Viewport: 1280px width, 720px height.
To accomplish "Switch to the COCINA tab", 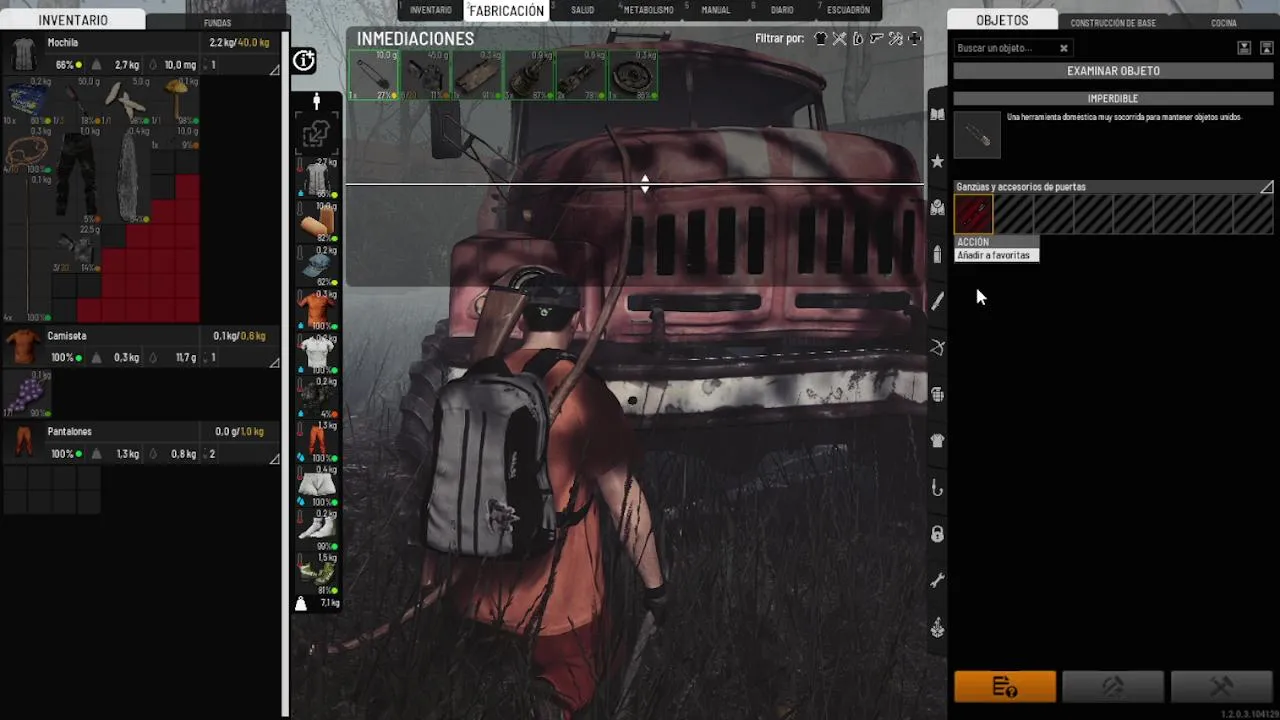I will [x=1223, y=23].
